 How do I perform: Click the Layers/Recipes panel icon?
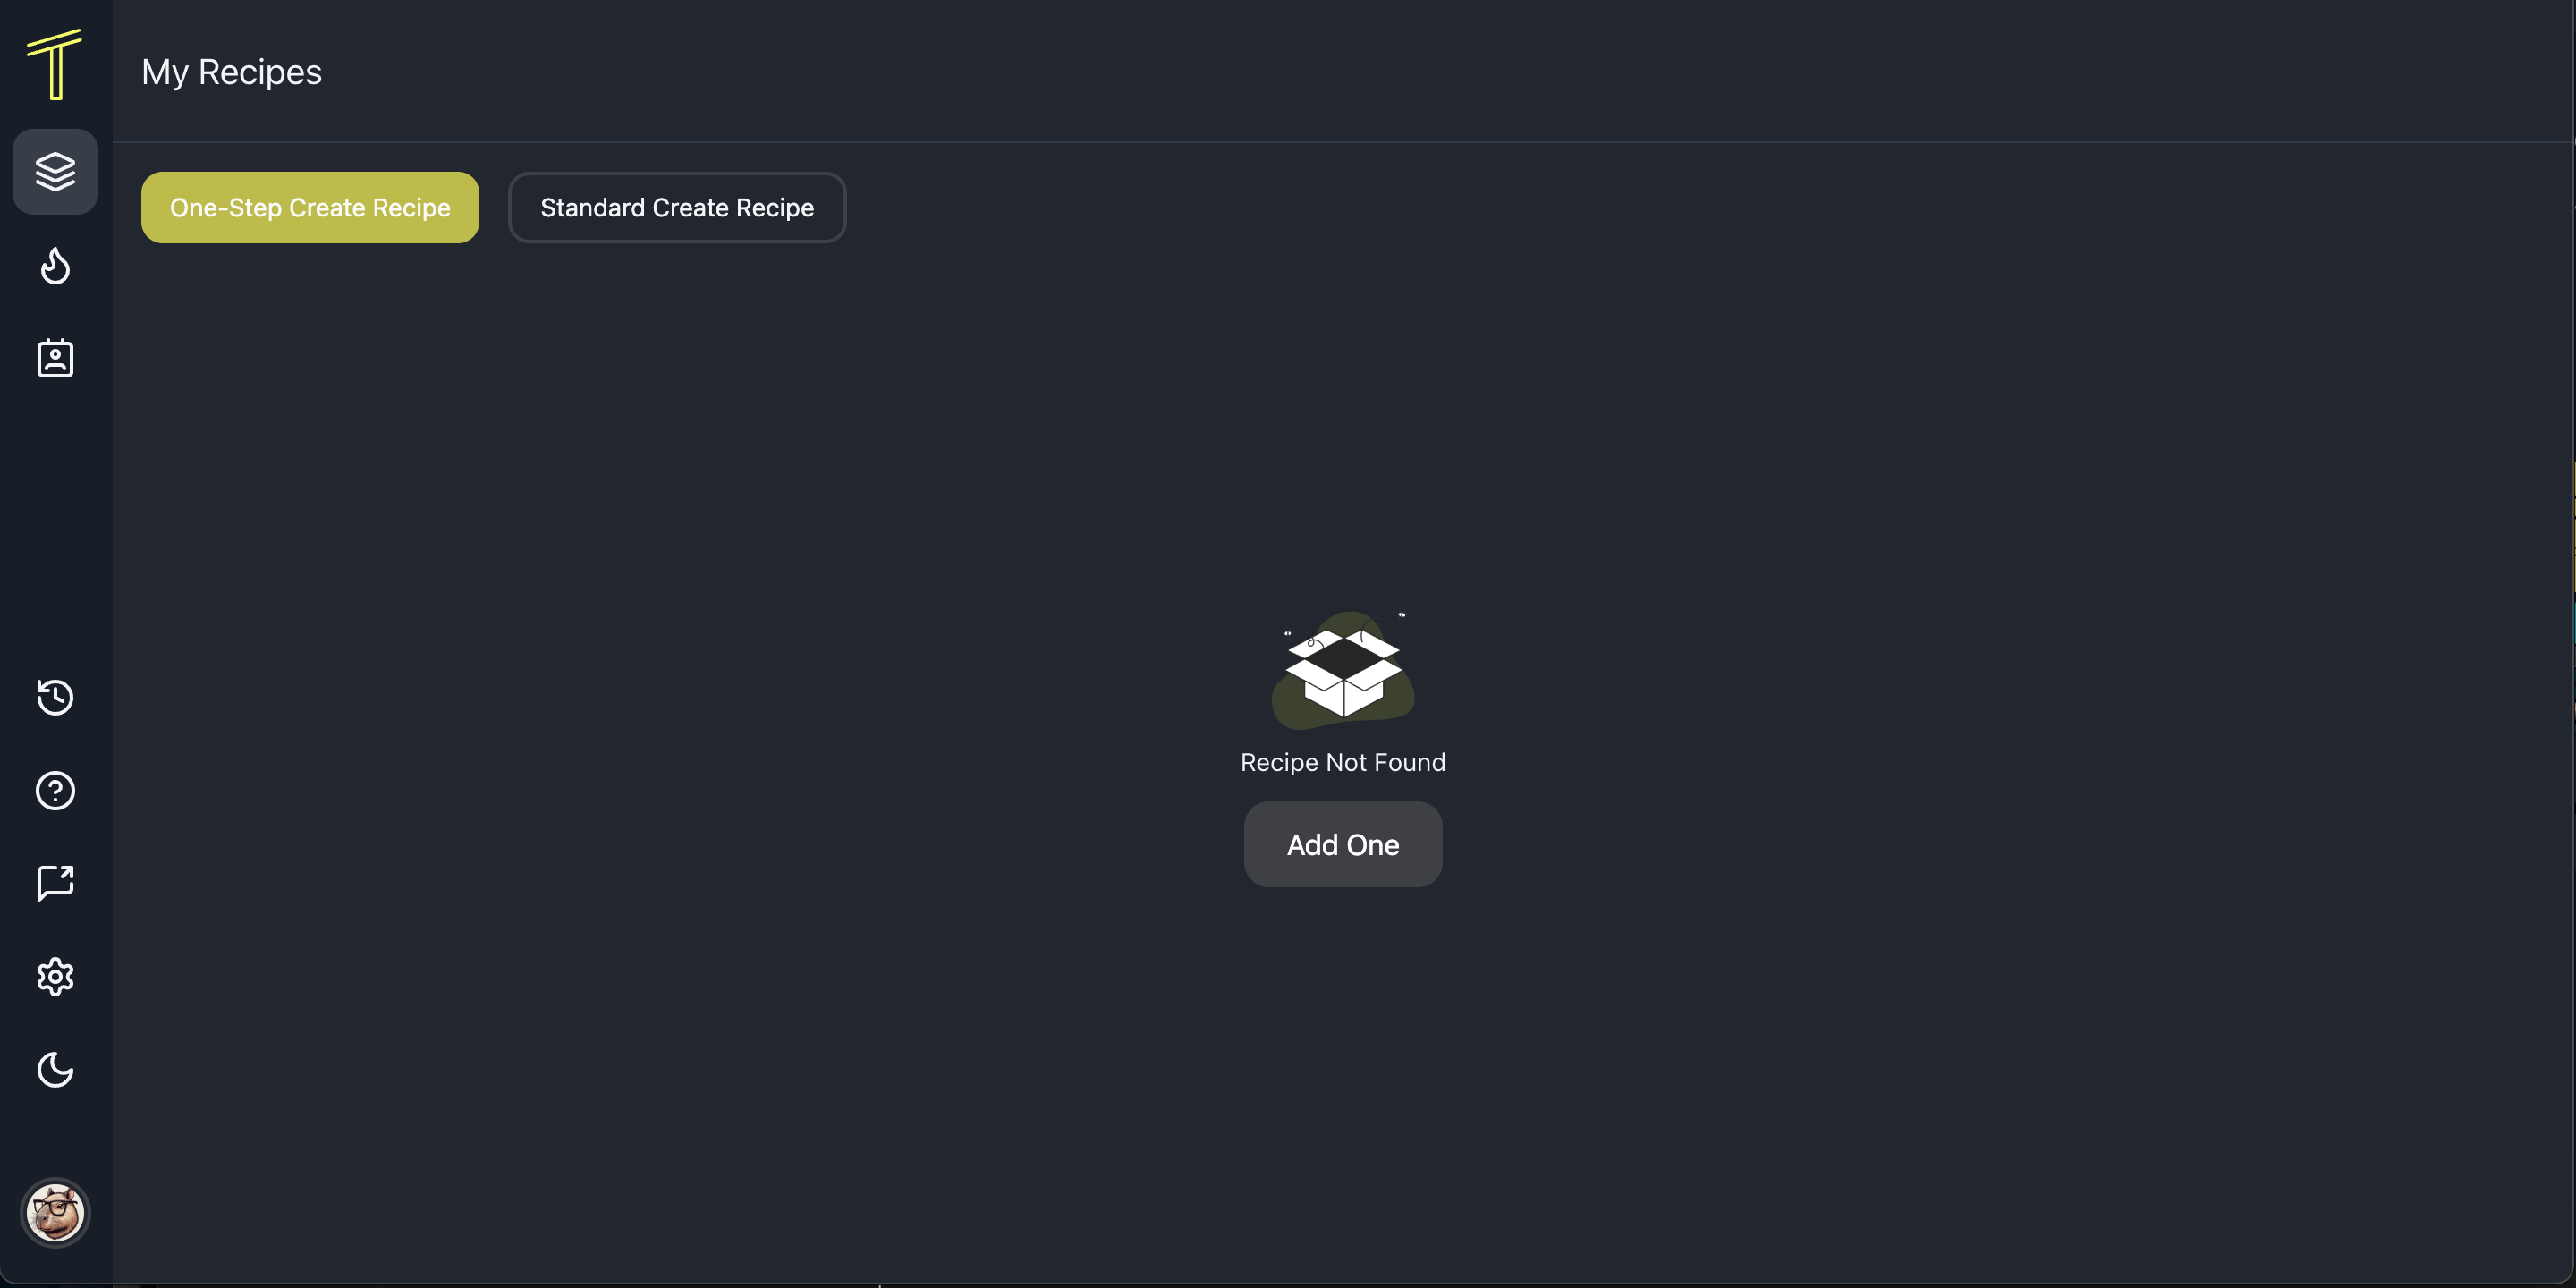(55, 171)
